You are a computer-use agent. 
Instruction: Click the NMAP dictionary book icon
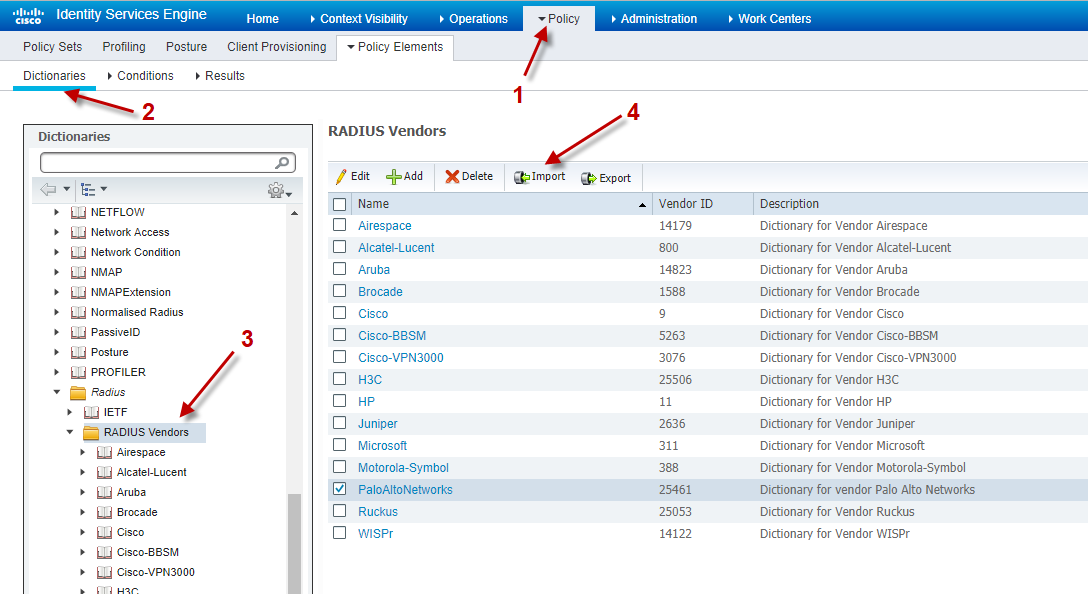tap(78, 273)
